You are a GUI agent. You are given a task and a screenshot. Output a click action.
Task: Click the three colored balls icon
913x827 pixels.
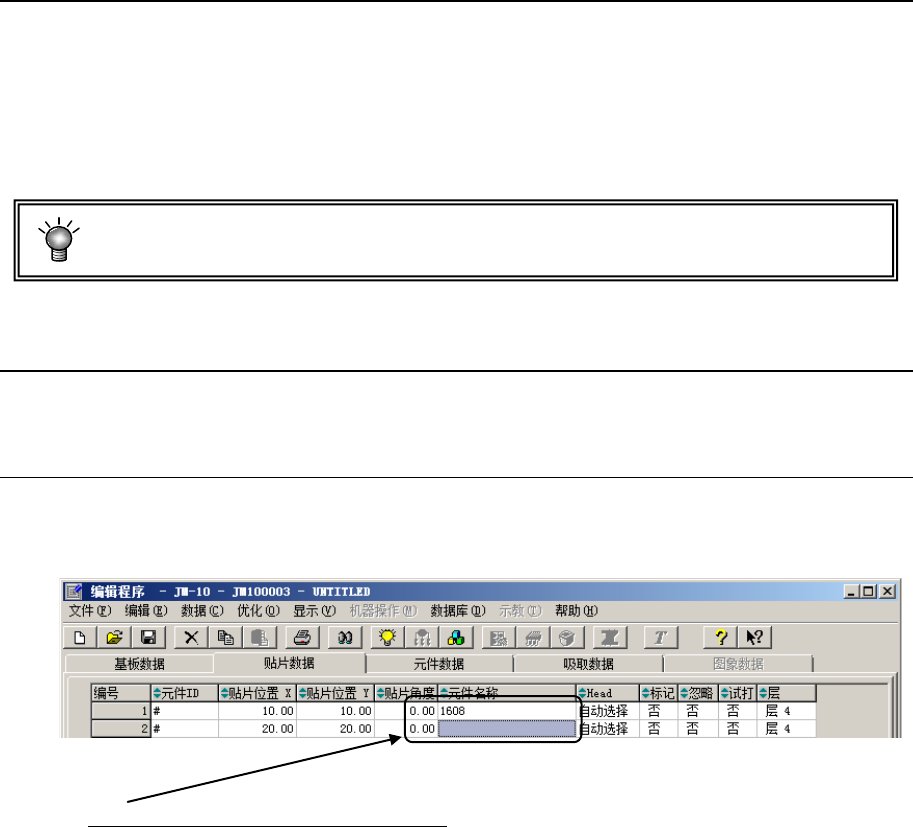456,638
